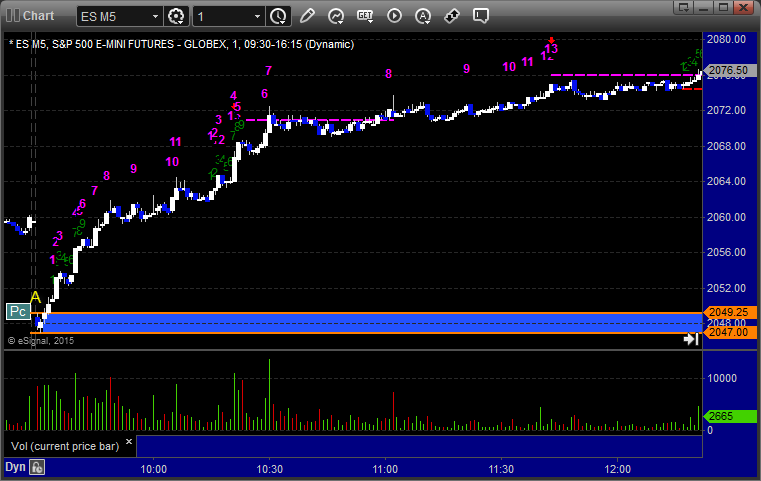Click the circled A alerts icon

(x=423, y=16)
